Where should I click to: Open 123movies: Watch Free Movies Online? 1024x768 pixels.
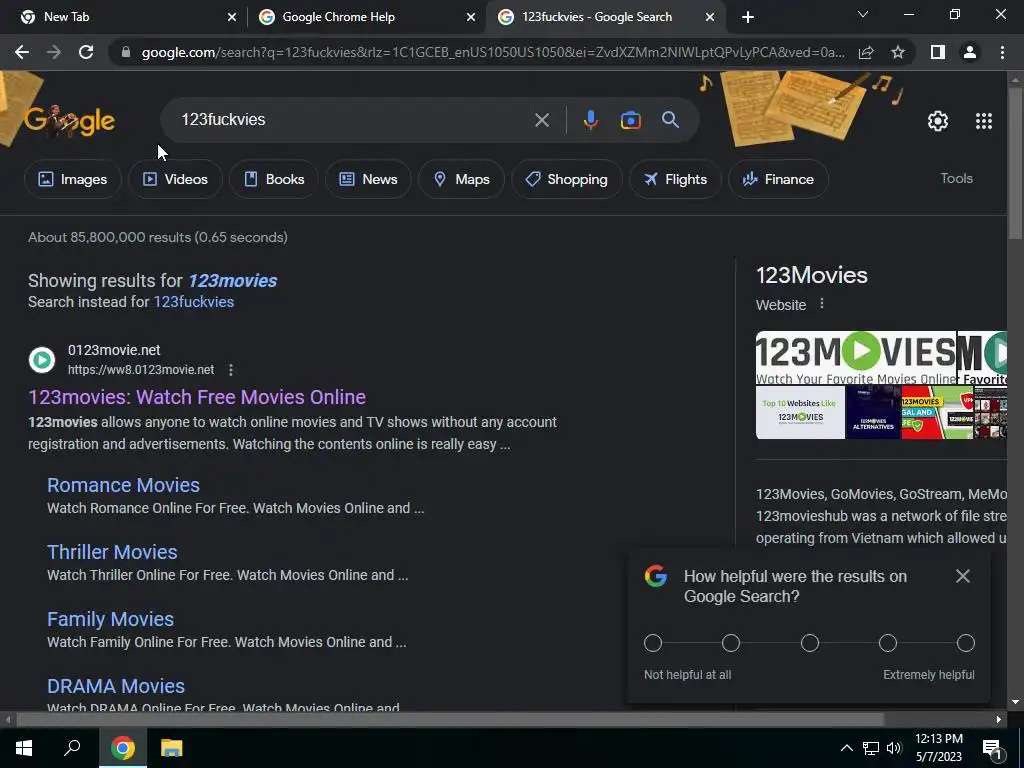coord(197,397)
